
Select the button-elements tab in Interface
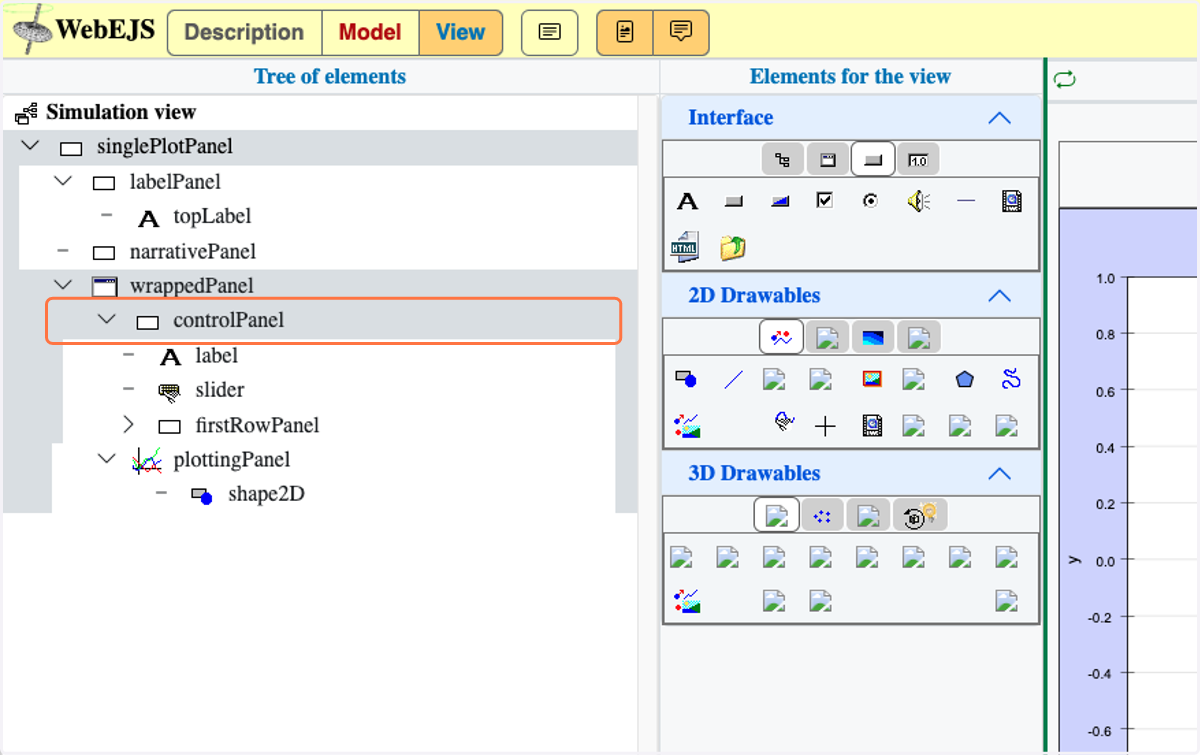pyautogui.click(x=873, y=160)
